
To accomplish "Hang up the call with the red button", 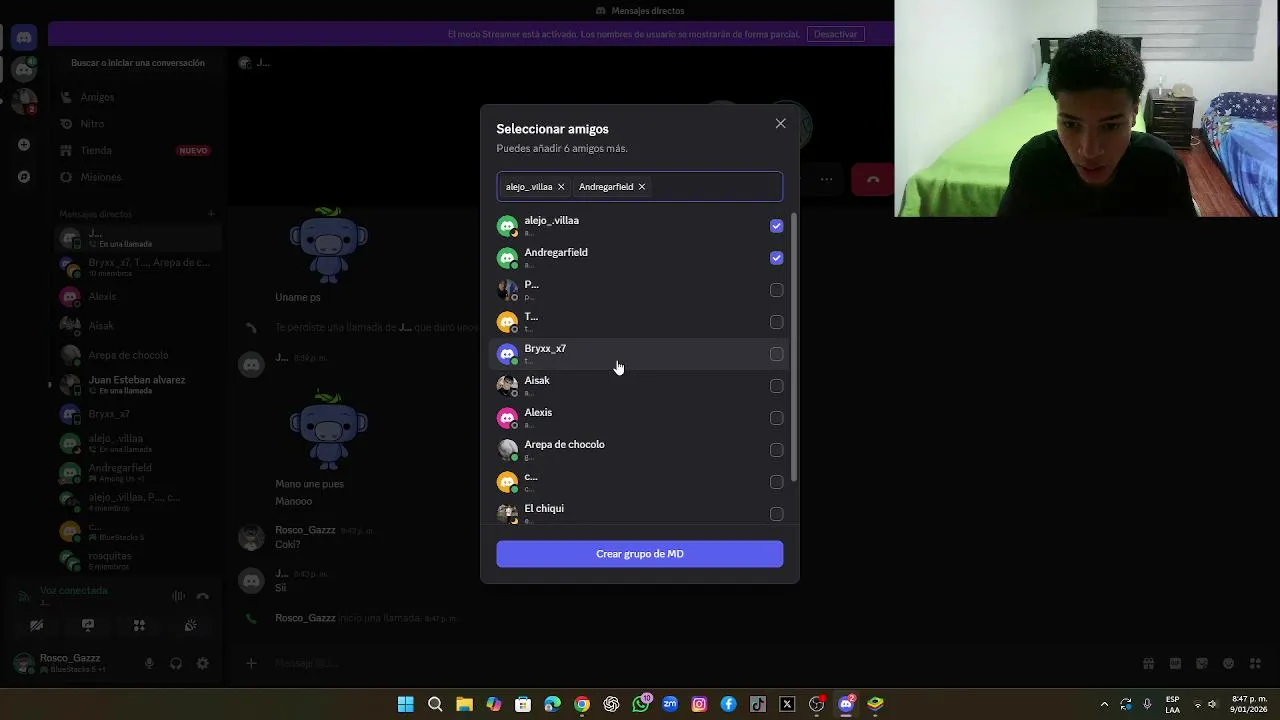I will tap(873, 179).
